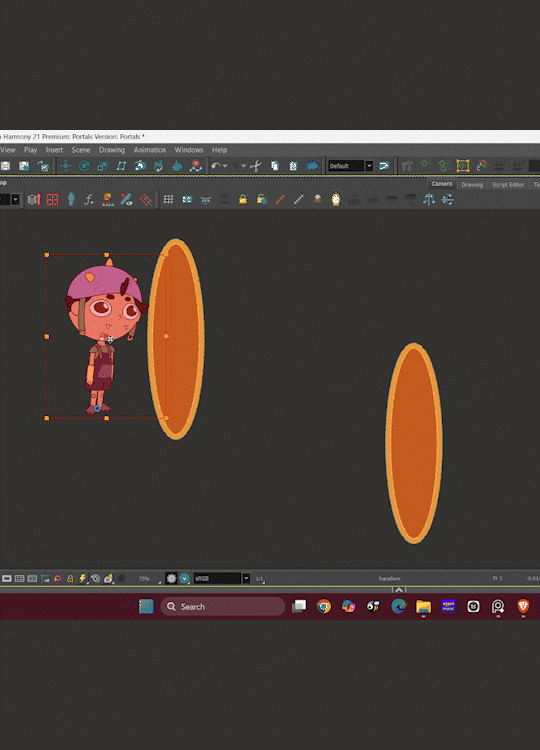Select the character with the pink helmet
Screen dimensions: 540x750
105,337
